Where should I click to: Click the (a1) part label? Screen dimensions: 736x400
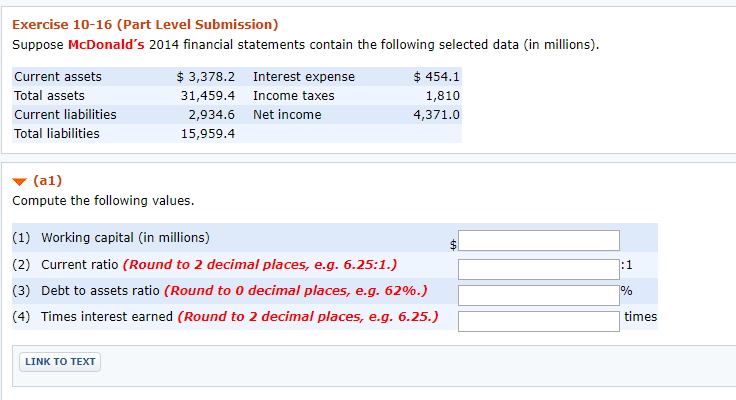(x=48, y=182)
